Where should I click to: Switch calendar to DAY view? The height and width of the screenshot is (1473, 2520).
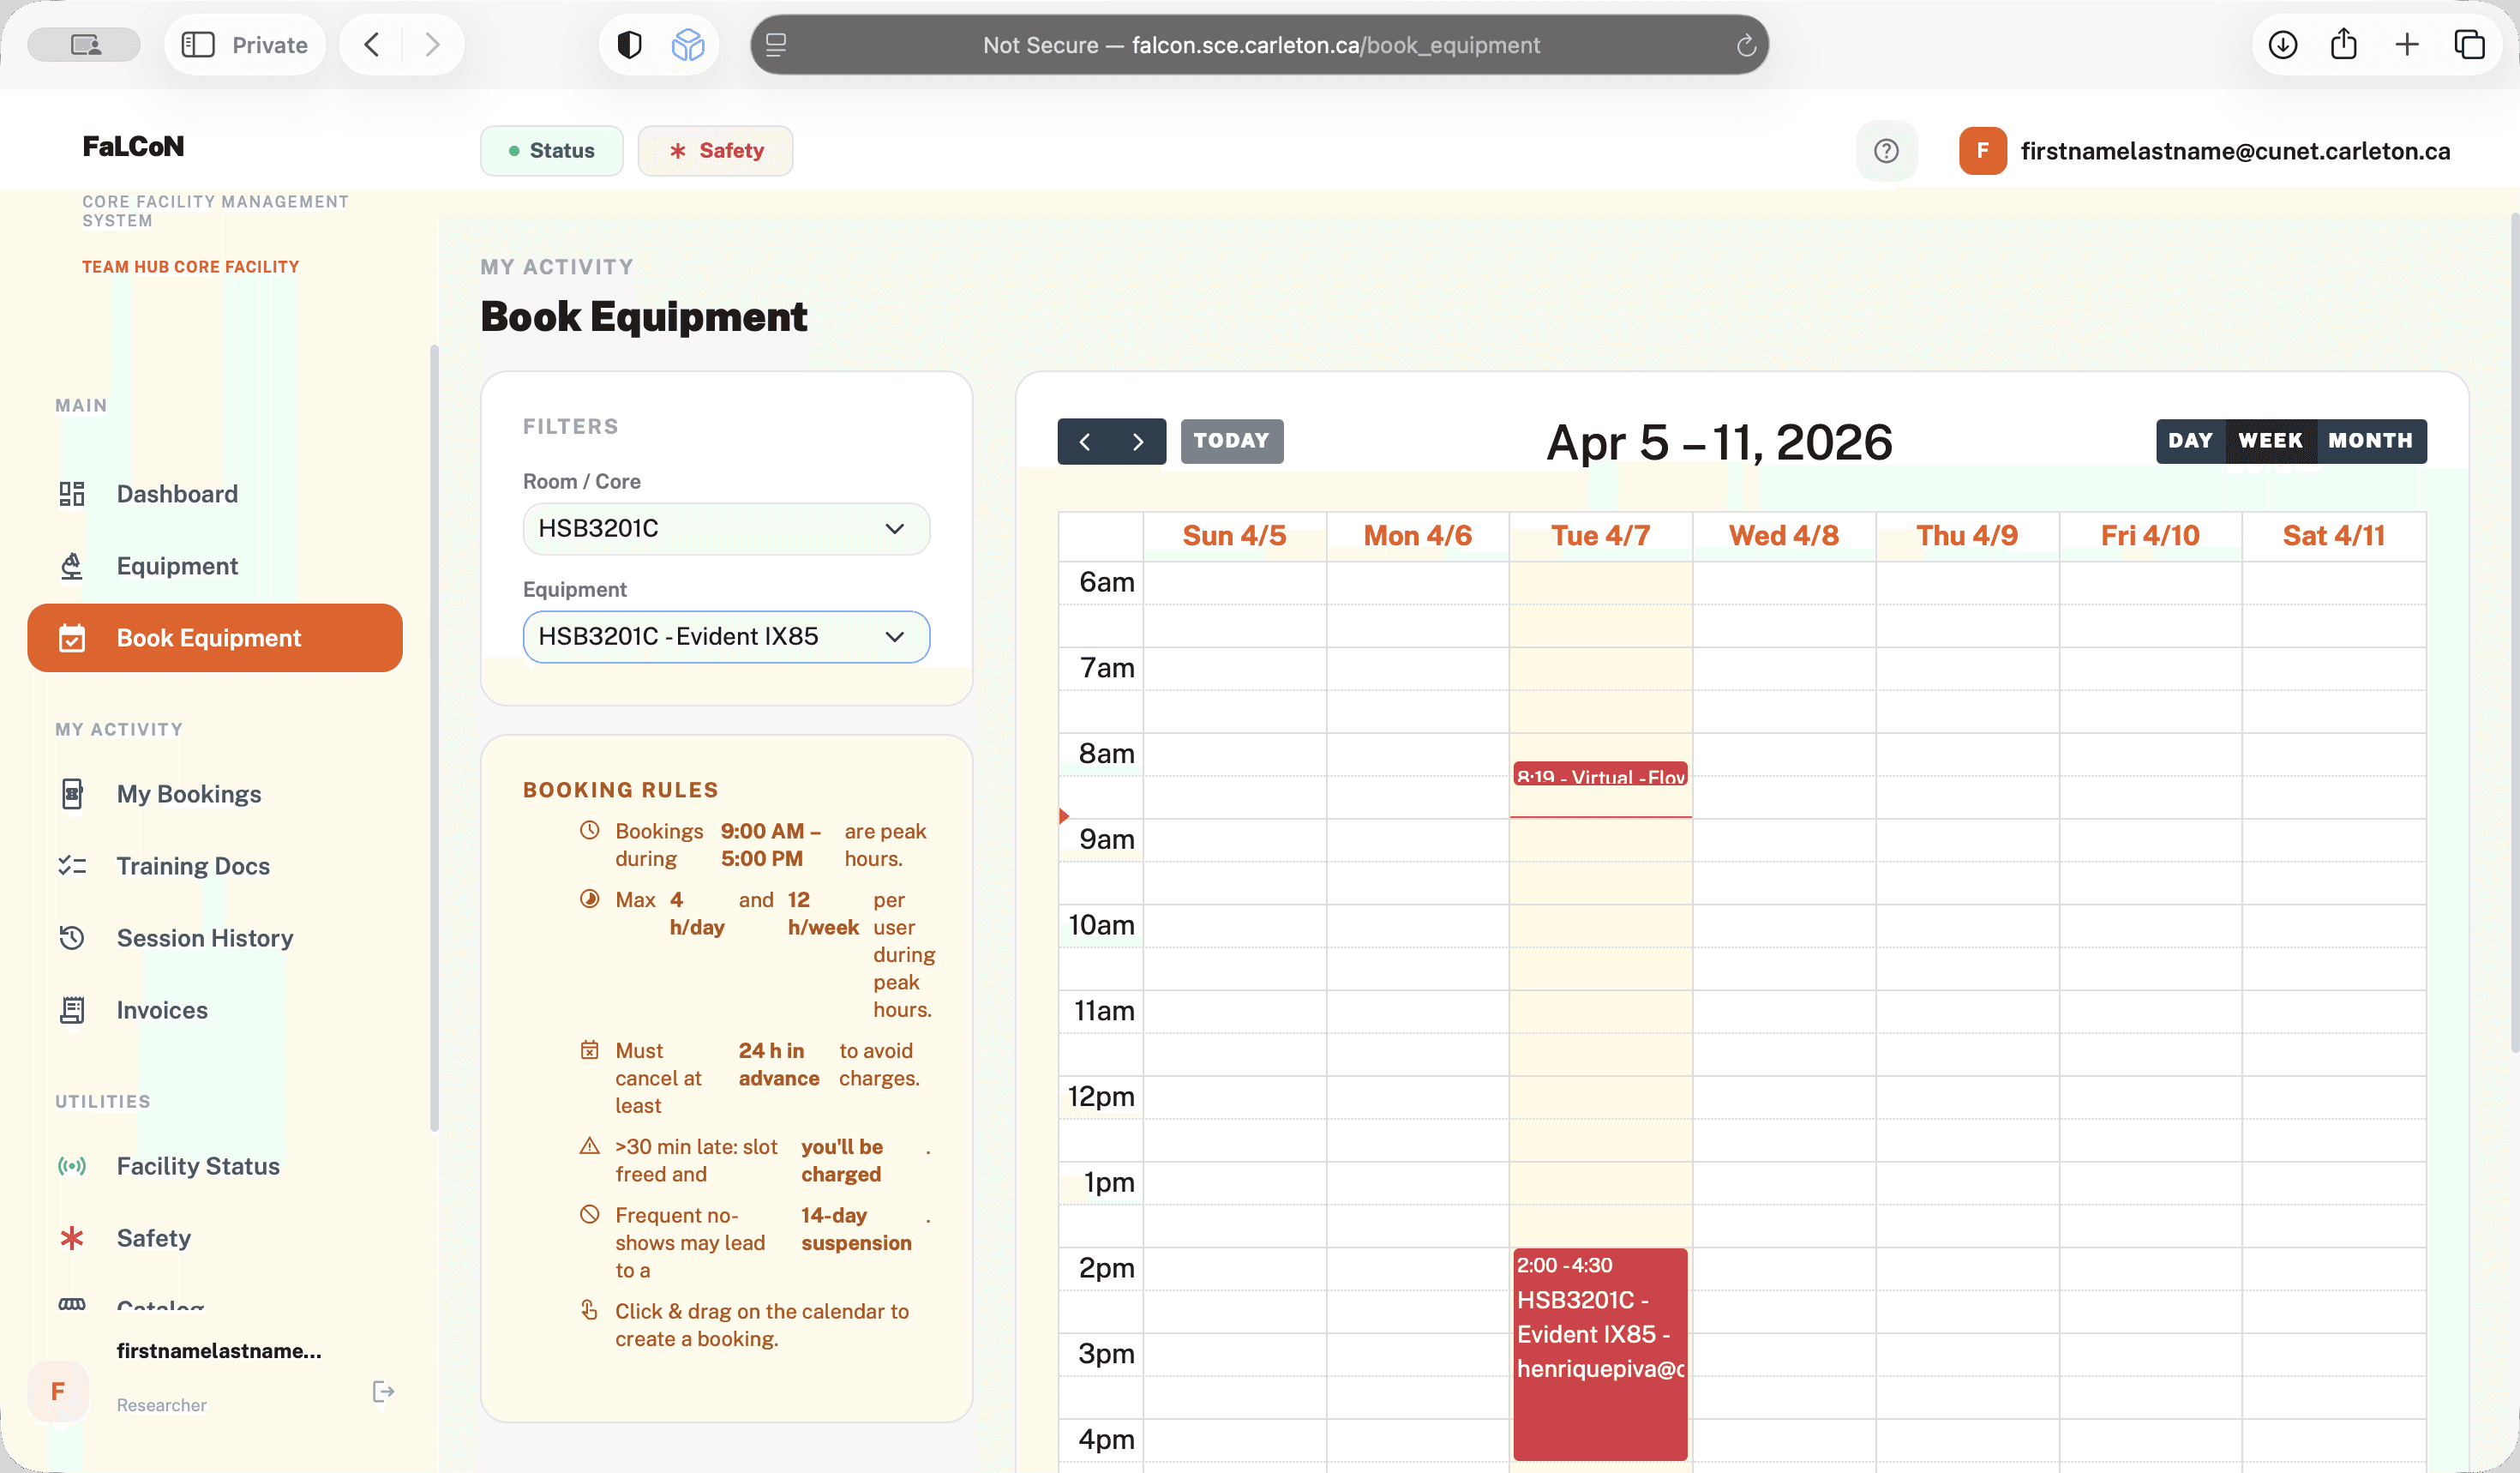pyautogui.click(x=2190, y=440)
